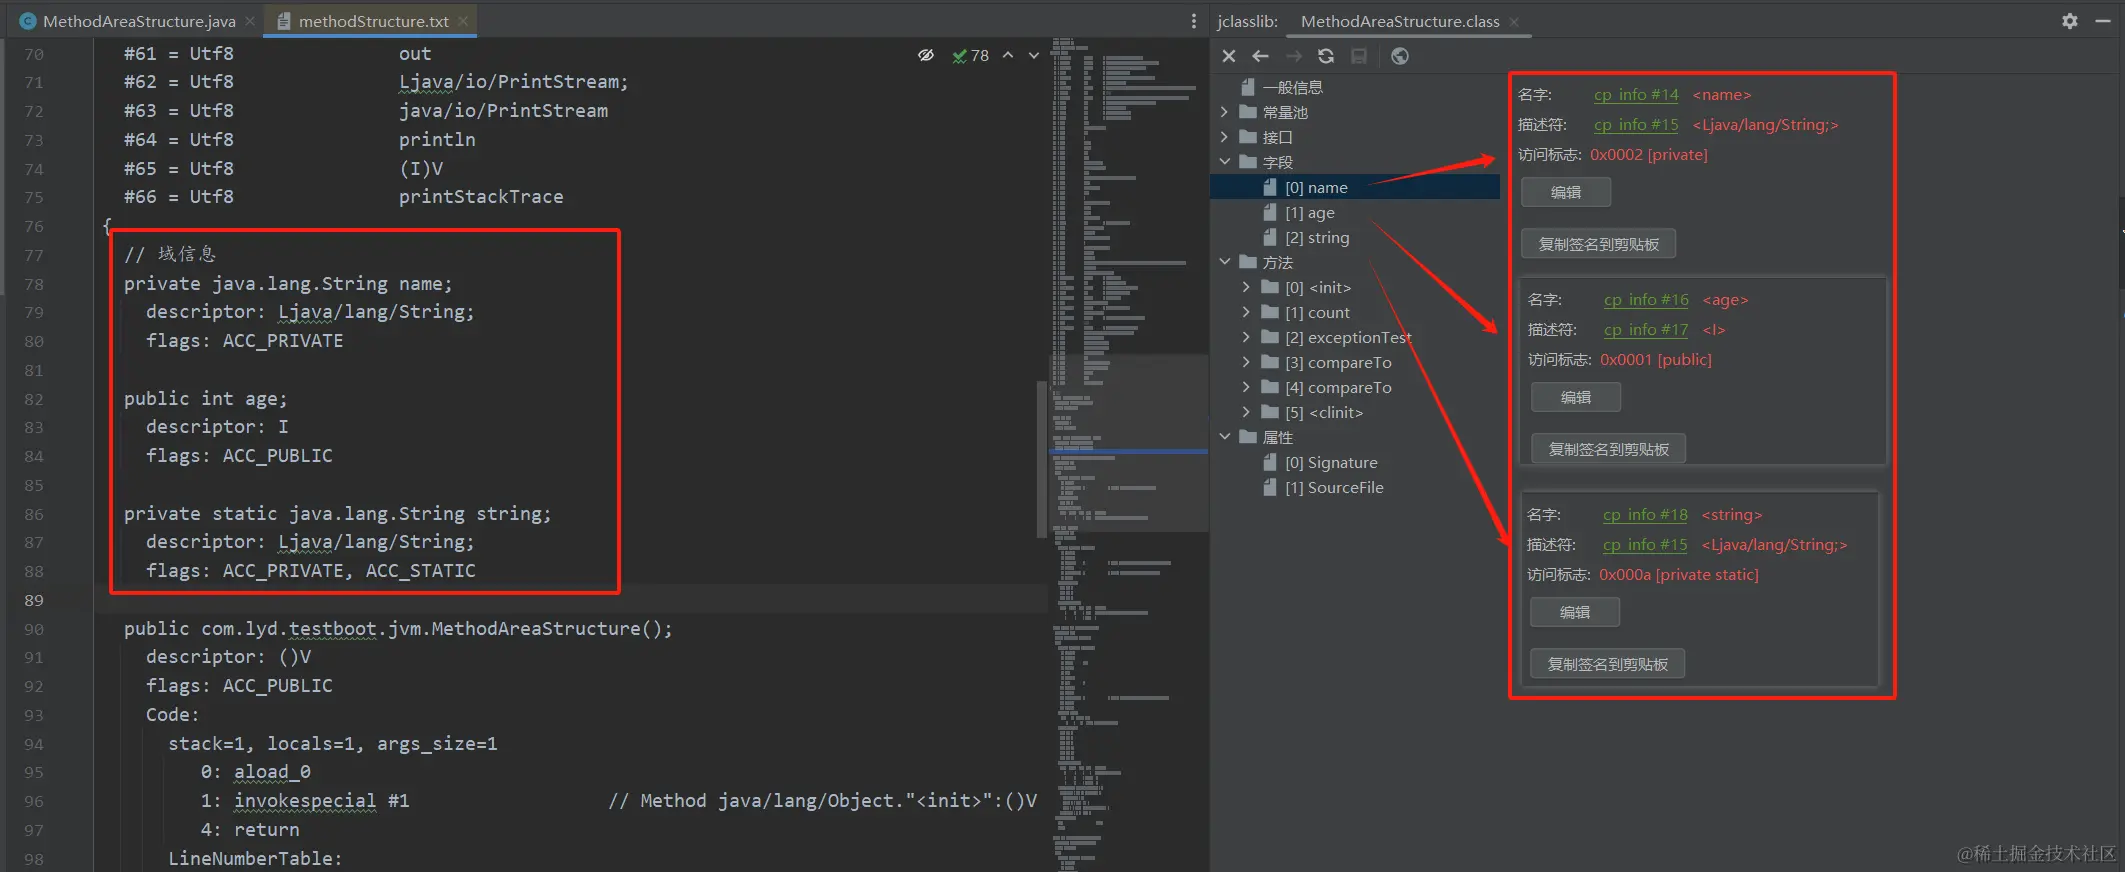2125x872 pixels.
Task: Click line number 89 in the gutter
Action: pyautogui.click(x=34, y=600)
